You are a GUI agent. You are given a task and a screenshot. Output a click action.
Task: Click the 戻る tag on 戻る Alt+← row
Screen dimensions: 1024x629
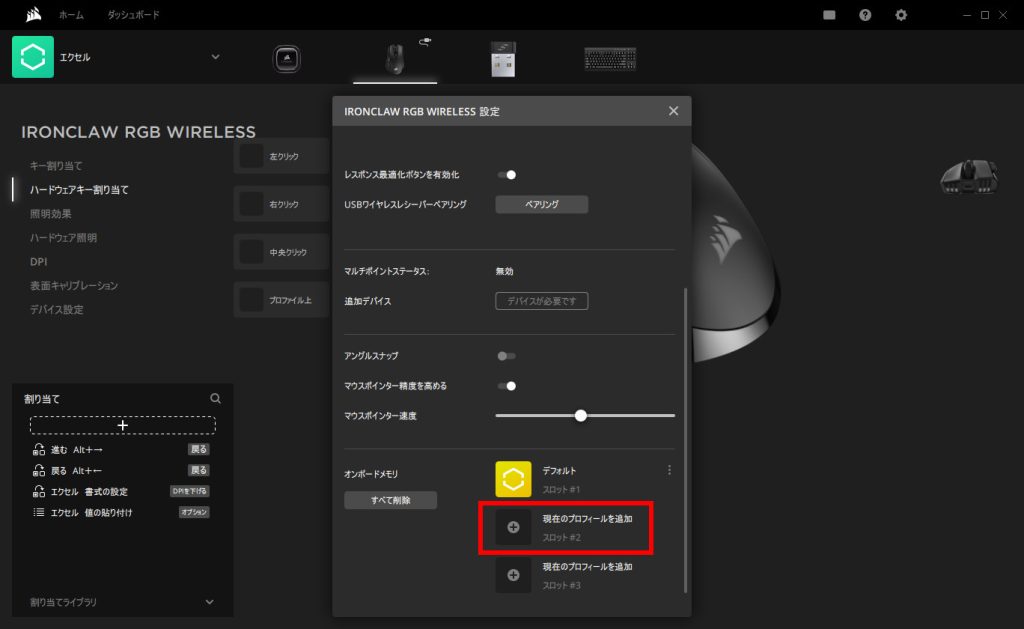[x=199, y=470]
